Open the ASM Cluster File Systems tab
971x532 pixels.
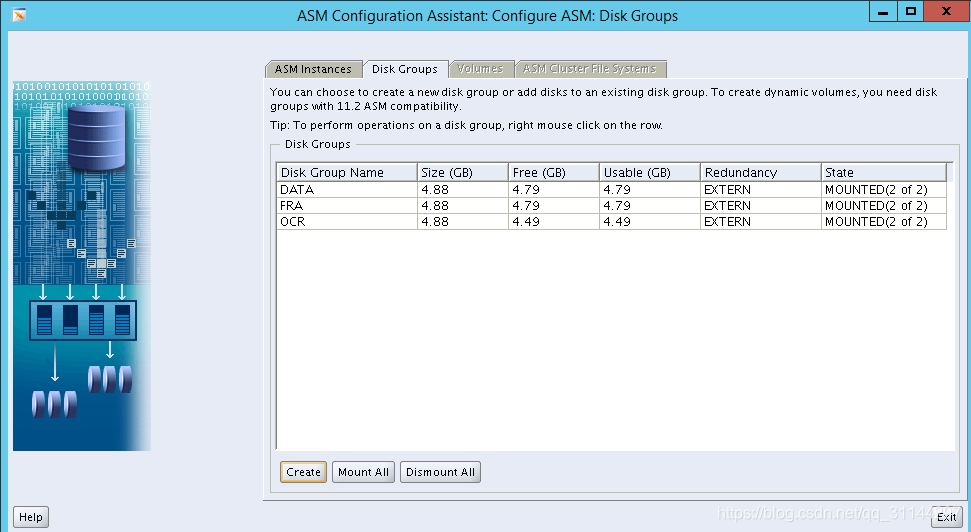[590, 69]
